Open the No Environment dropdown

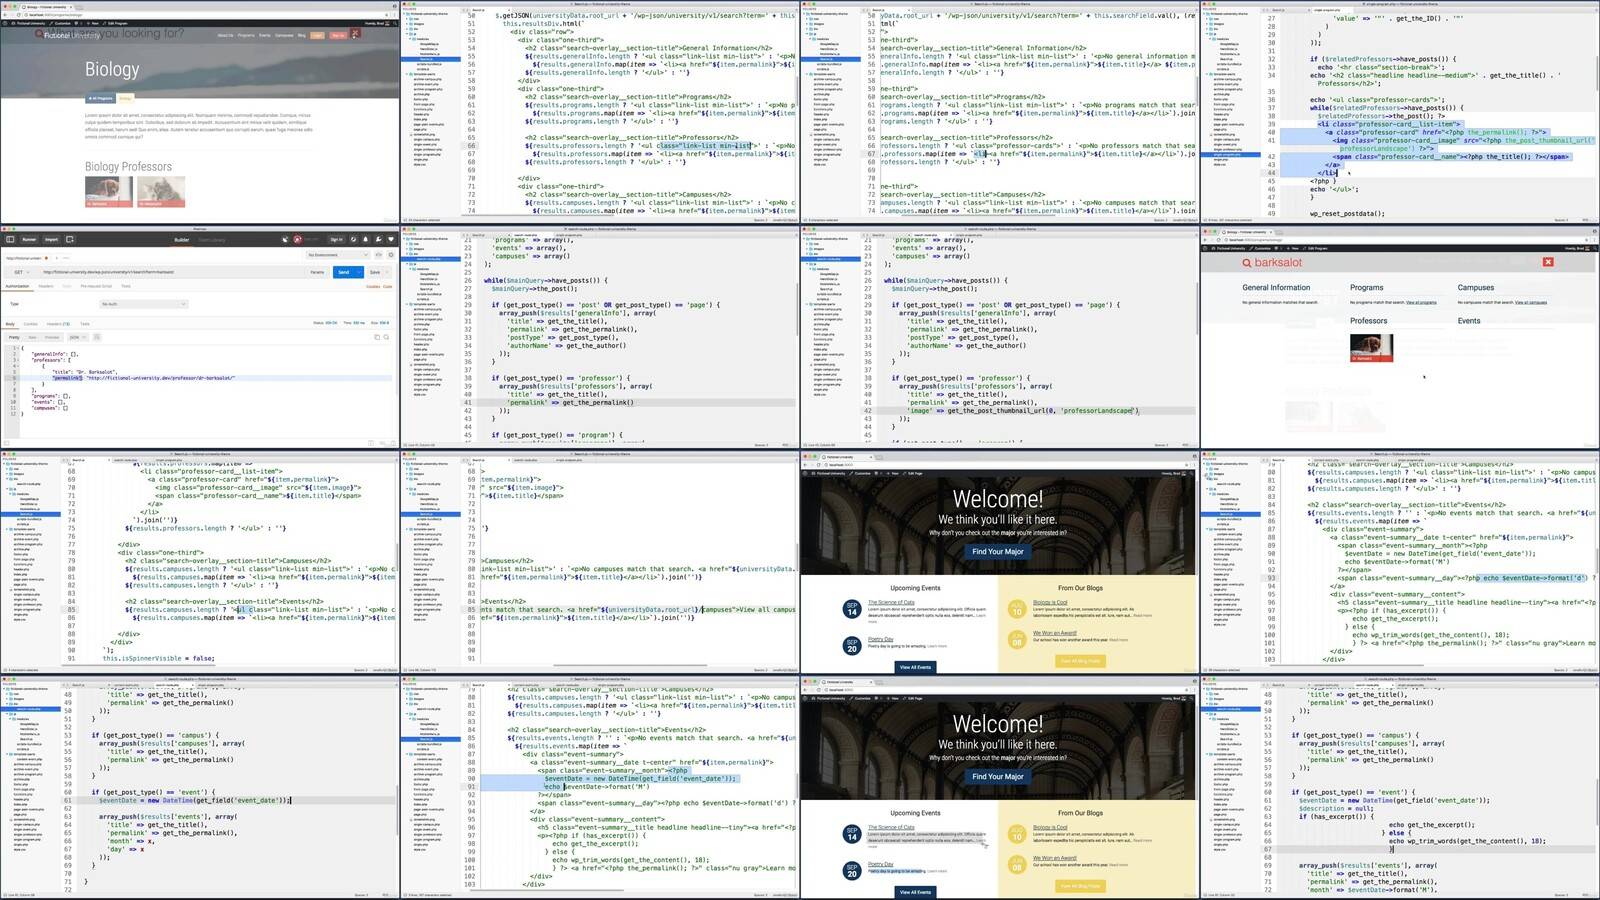coord(340,255)
